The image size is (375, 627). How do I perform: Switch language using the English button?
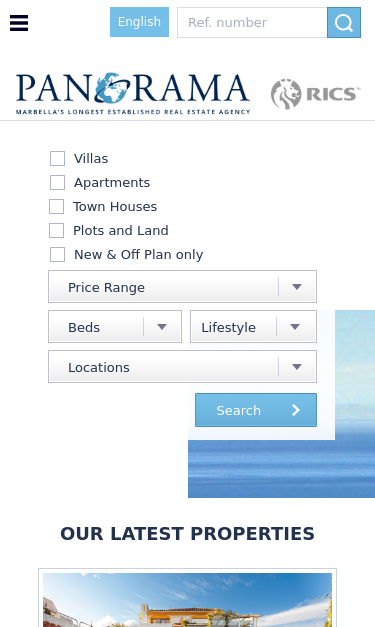(139, 22)
